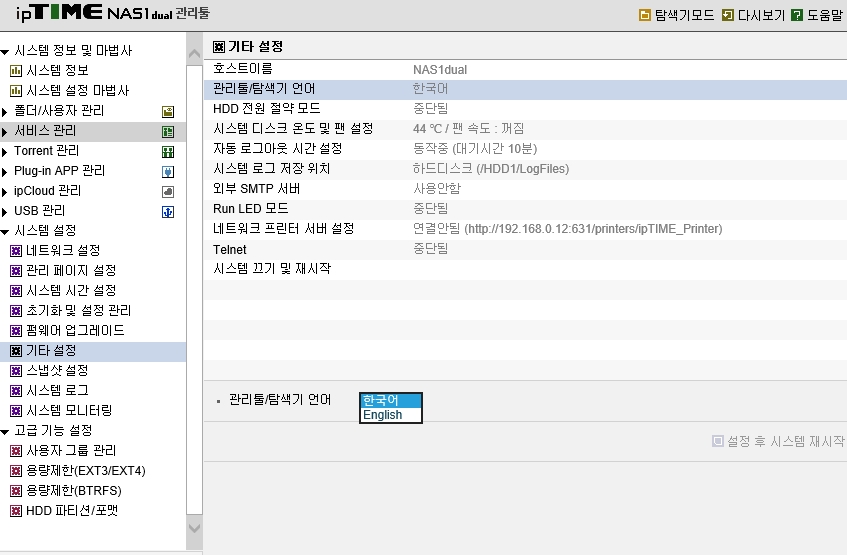Click the red icon for 용량제한(BTRFS)
The height and width of the screenshot is (555, 847).
tap(16, 491)
